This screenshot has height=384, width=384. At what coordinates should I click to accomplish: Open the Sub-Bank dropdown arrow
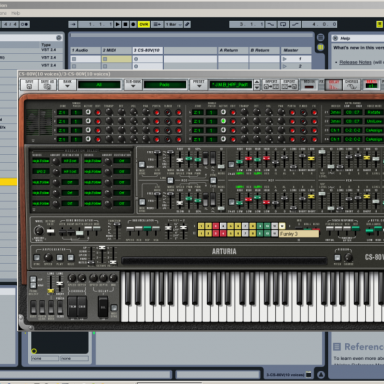coord(133,85)
